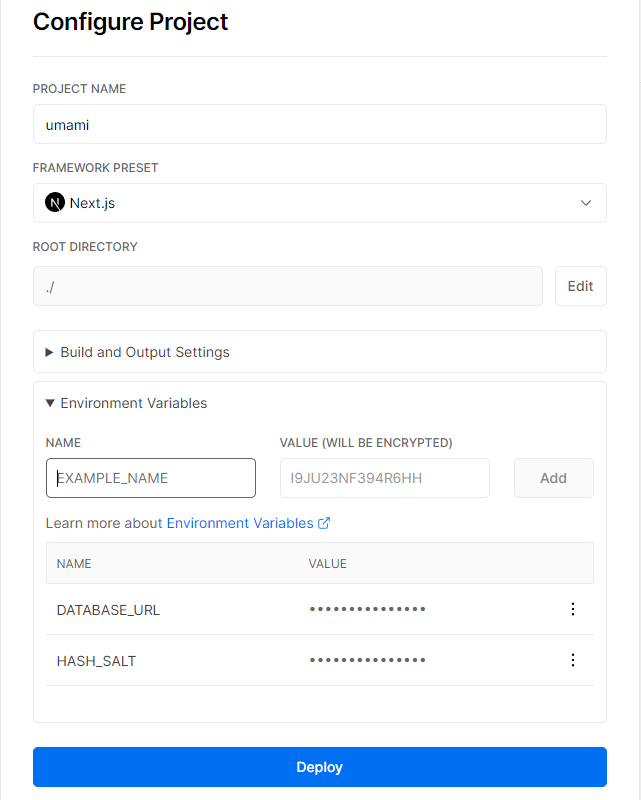Click the Configure Project heading
The height and width of the screenshot is (800, 641).
pos(131,21)
